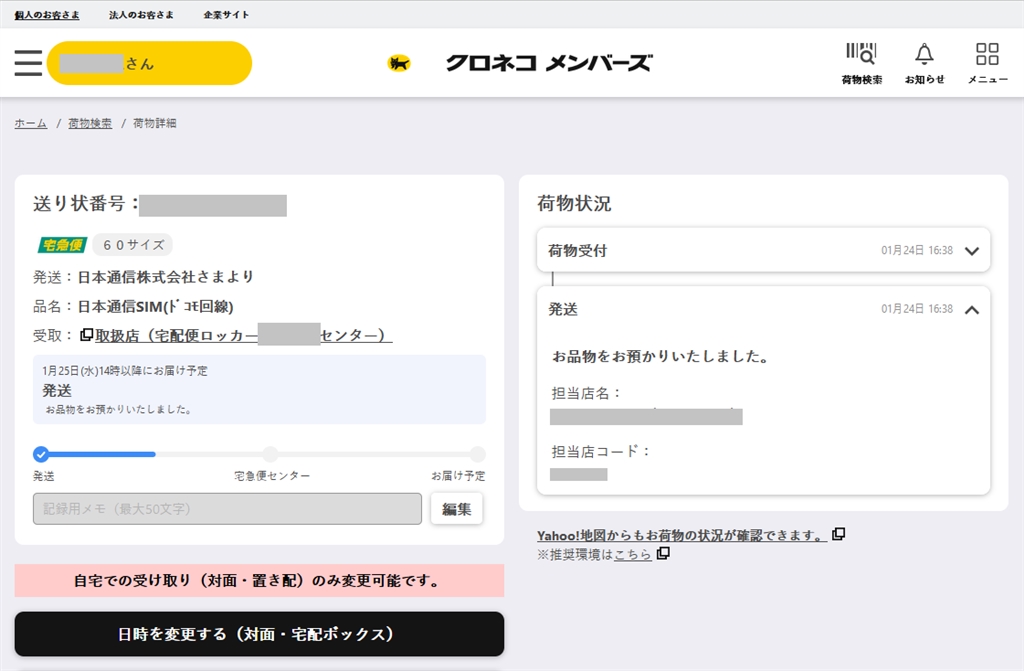The image size is (1024, 671).
Task: Go to ホーム breadcrumb link
Action: 31,123
